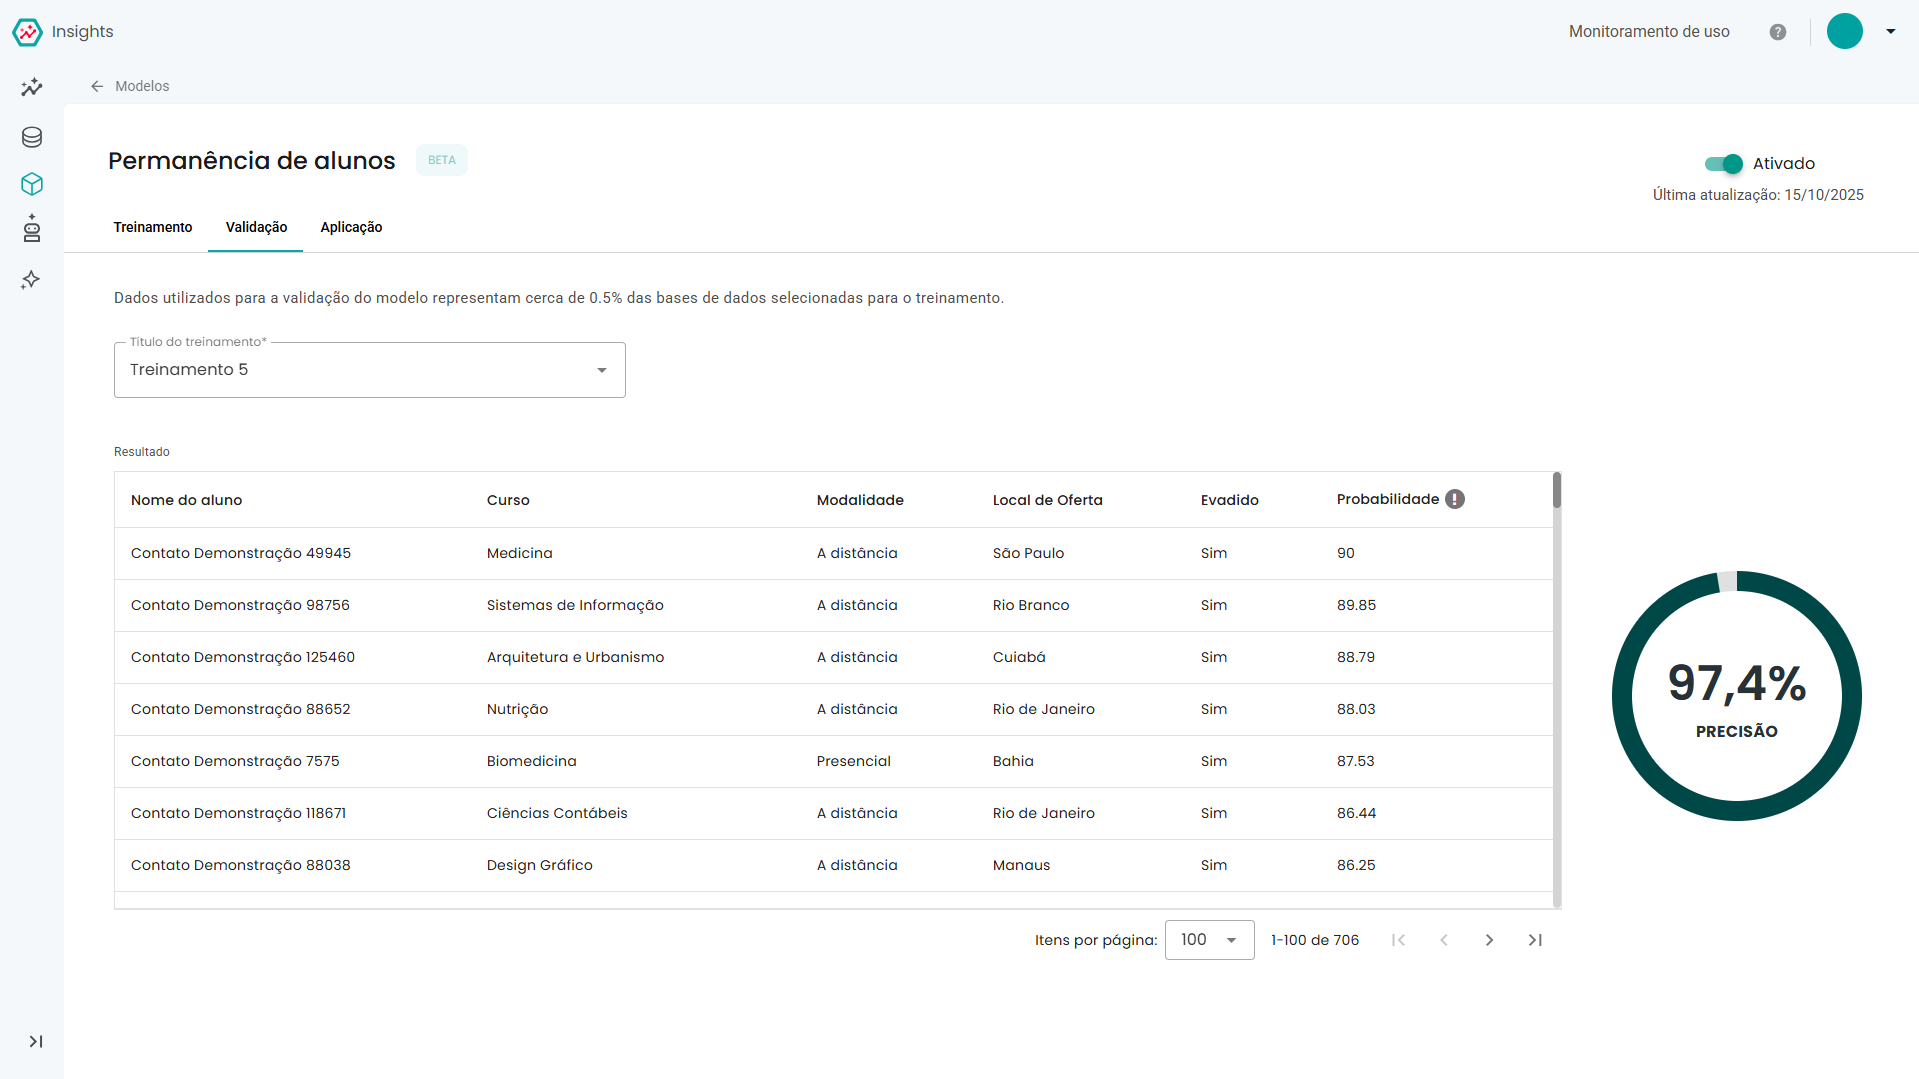Click probability value 88.79

pyautogui.click(x=1356, y=657)
